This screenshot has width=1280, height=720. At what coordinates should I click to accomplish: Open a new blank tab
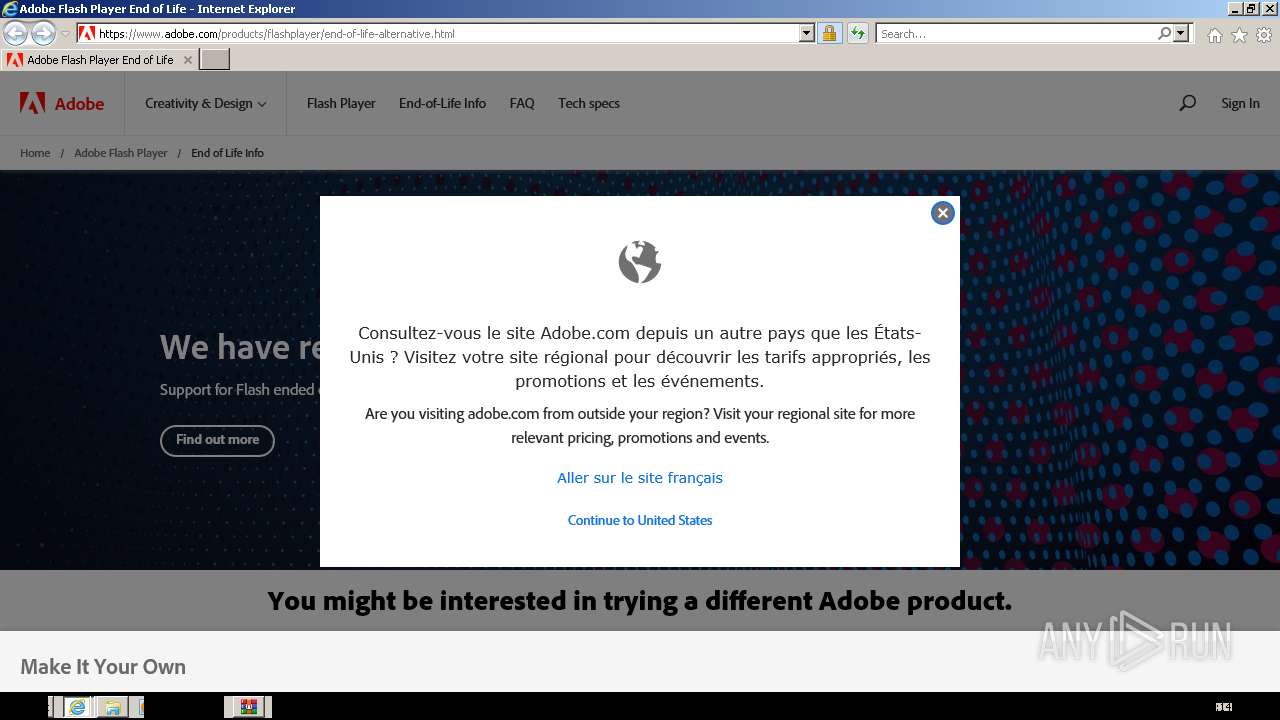click(x=215, y=60)
